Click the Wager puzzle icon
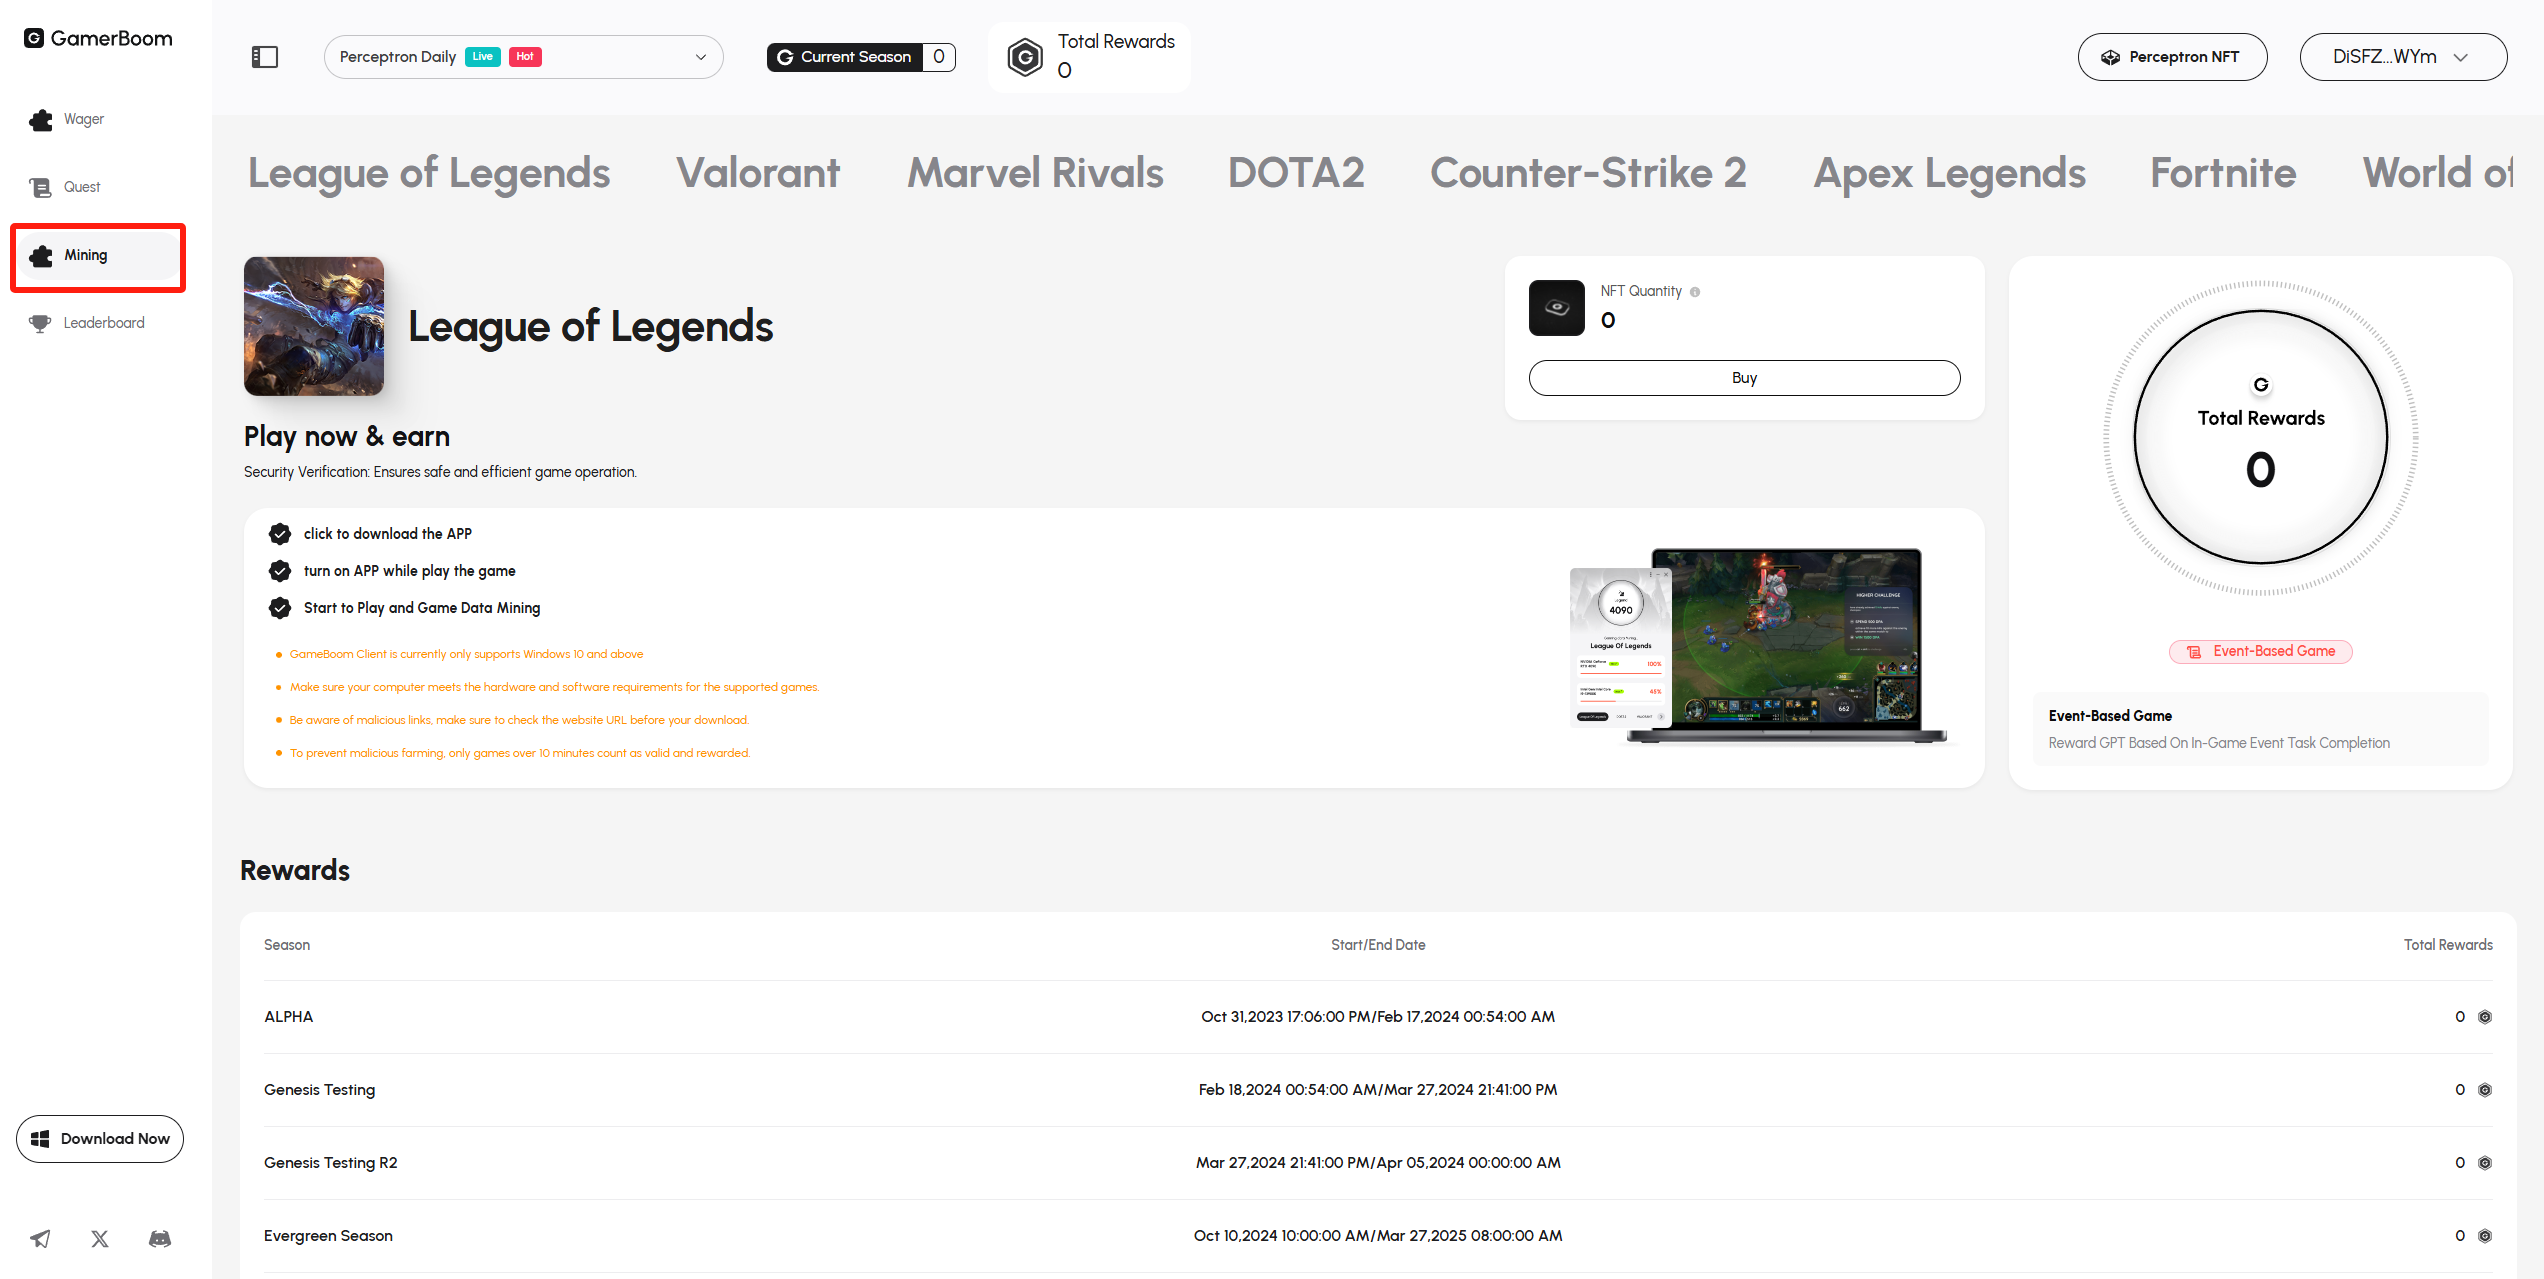 click(40, 120)
